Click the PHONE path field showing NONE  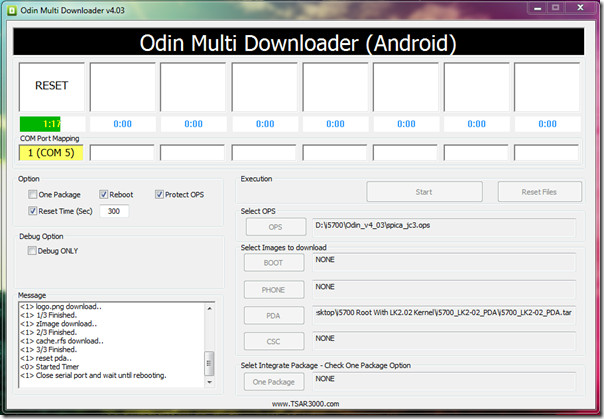444,290
